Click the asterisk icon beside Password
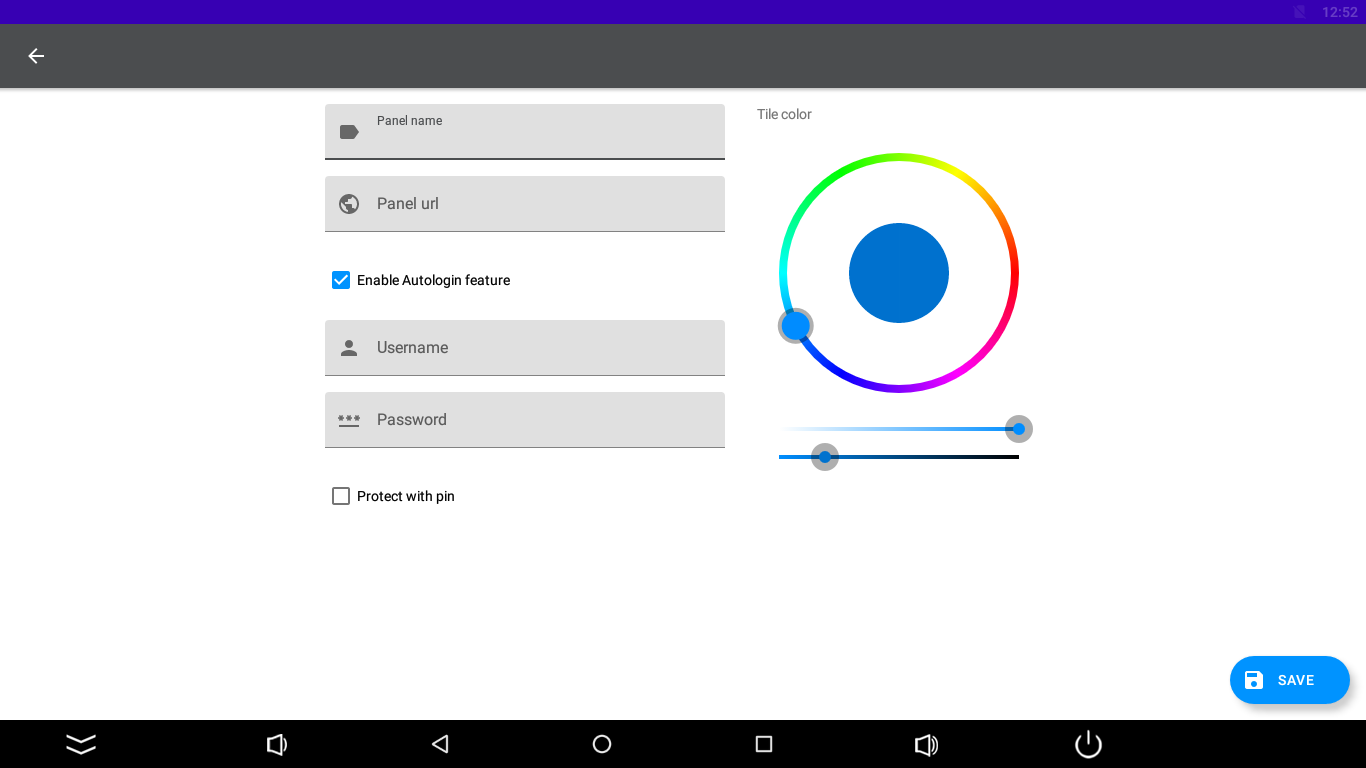 click(349, 420)
